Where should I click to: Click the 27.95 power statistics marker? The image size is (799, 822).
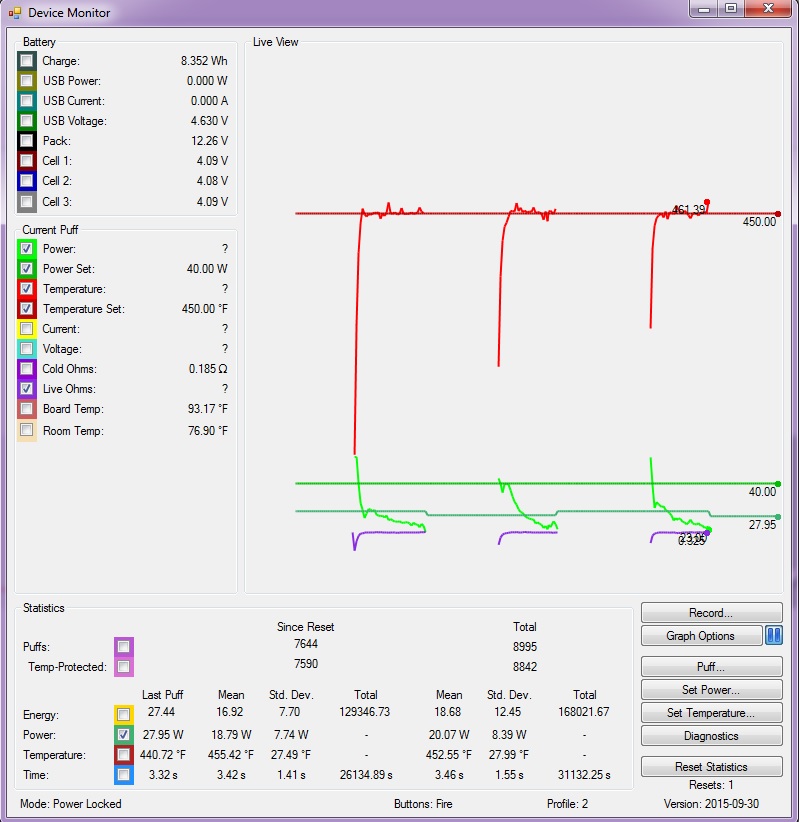[778, 517]
